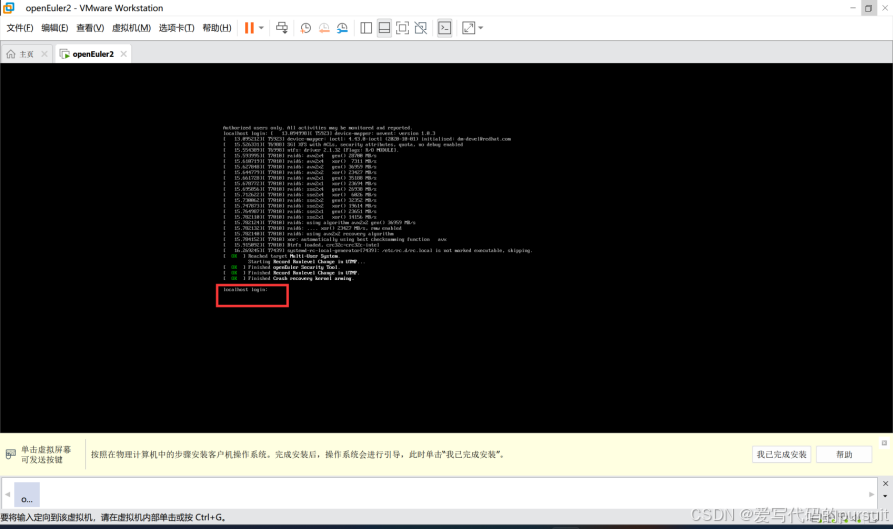The height and width of the screenshot is (530, 893).
Task: Click the 'Authorized users only' console line
Action: tap(317, 128)
